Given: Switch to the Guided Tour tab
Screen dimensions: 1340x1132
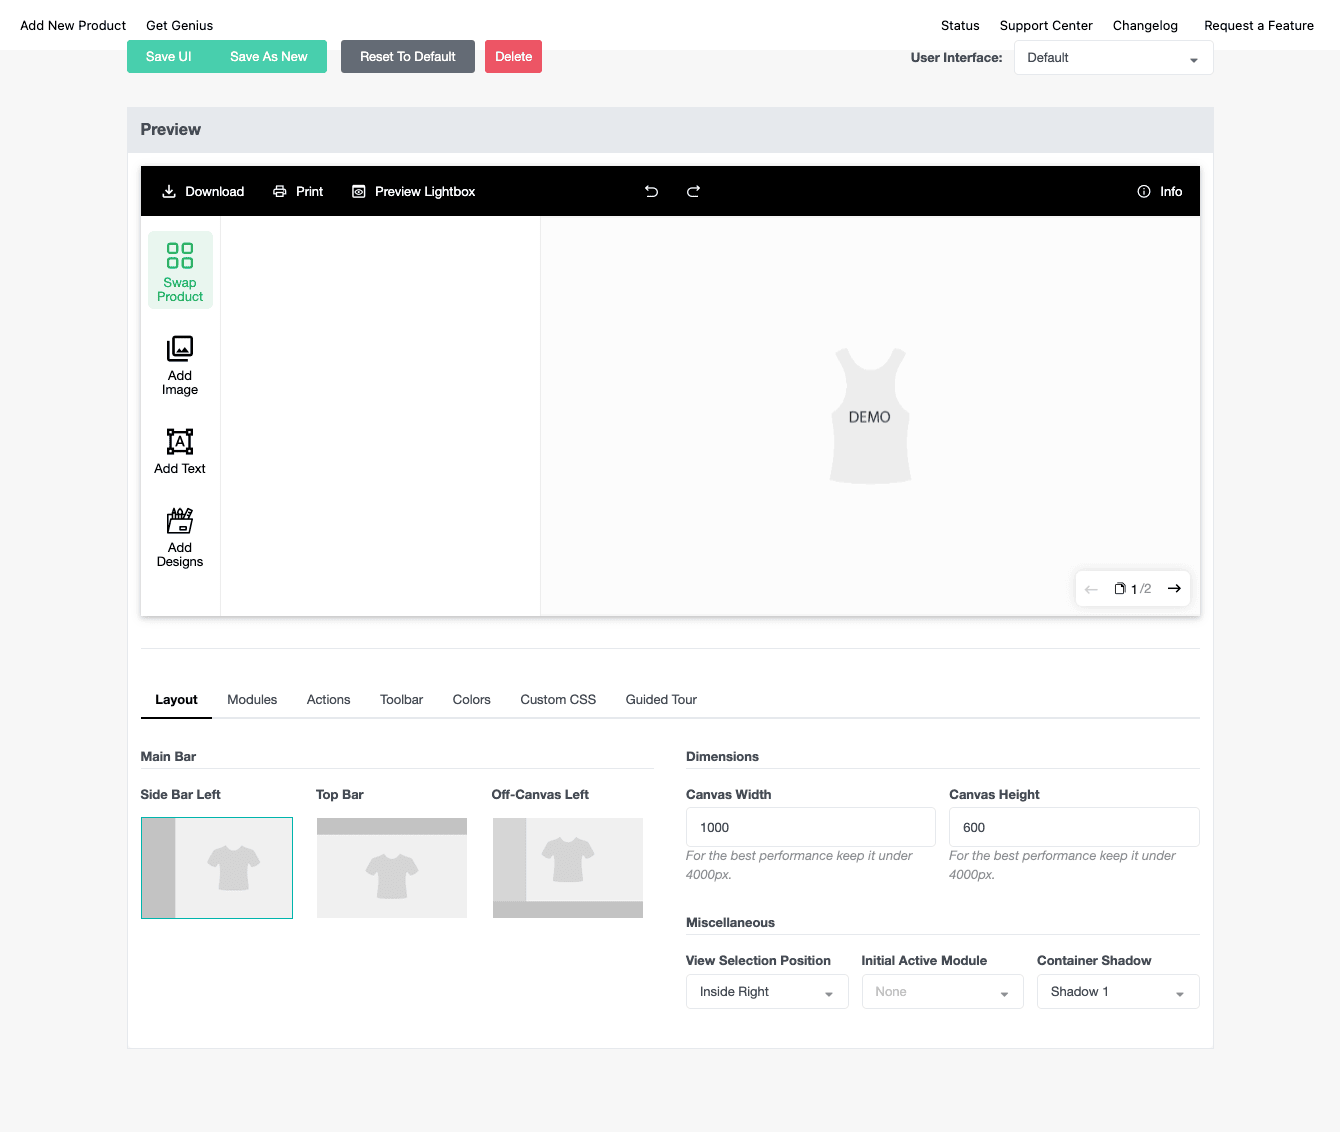Looking at the screenshot, I should (661, 699).
